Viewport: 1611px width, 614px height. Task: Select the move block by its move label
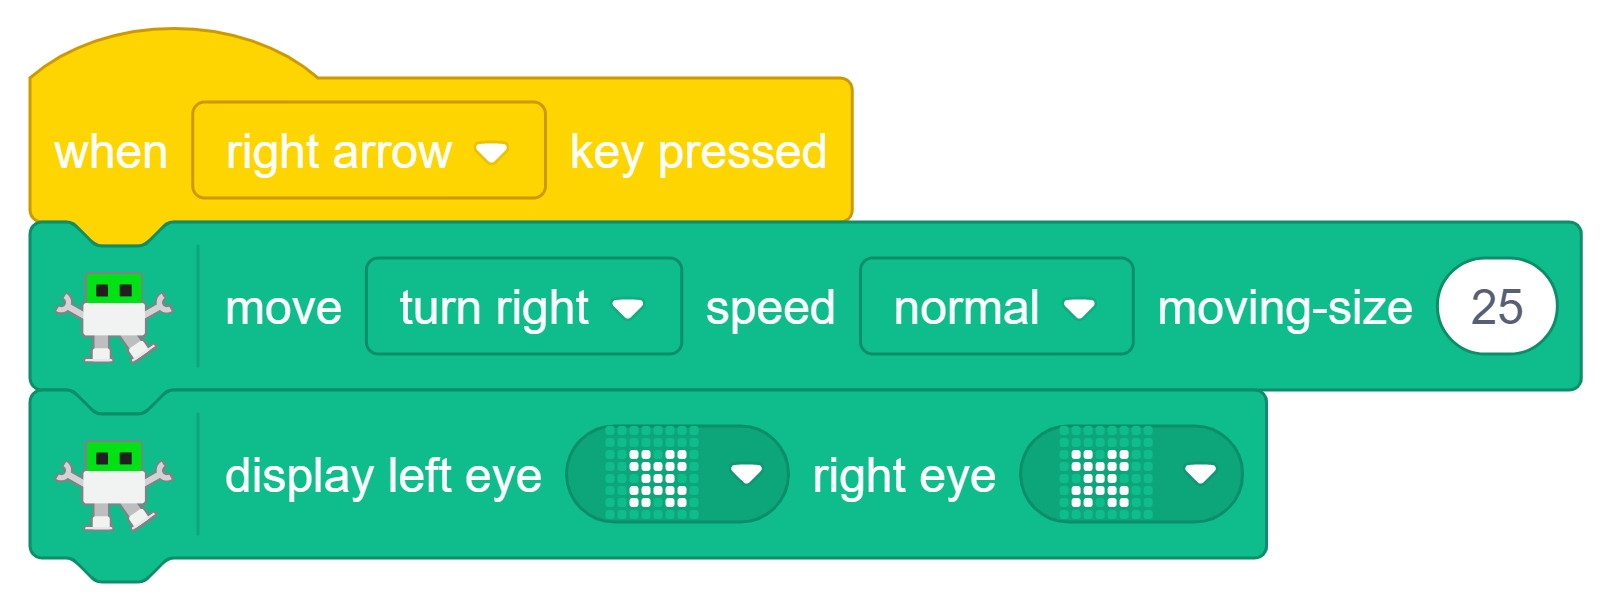[x=284, y=308]
